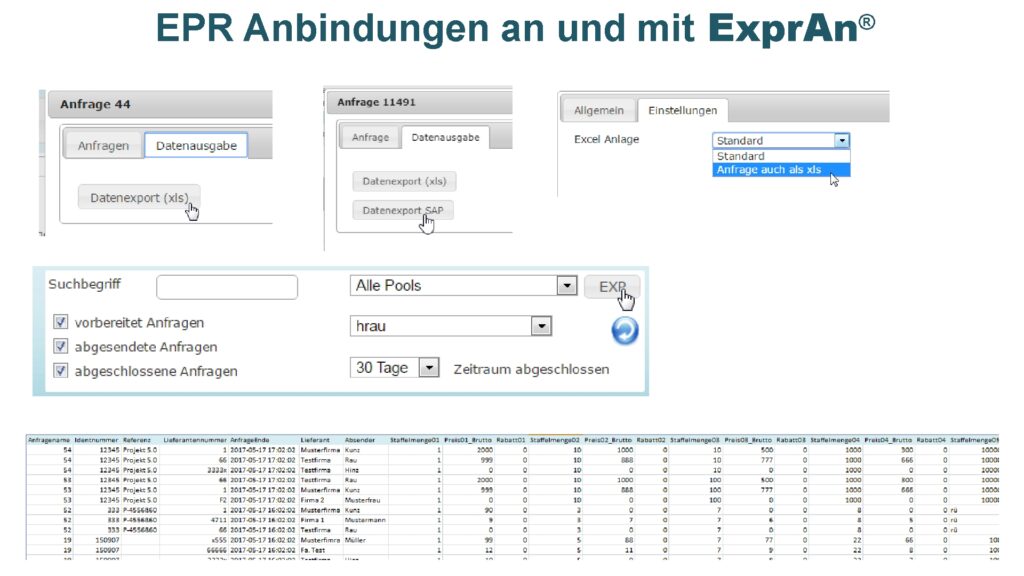Click the 'Müller' sender cell
The width and height of the screenshot is (1024, 576).
click(x=355, y=541)
